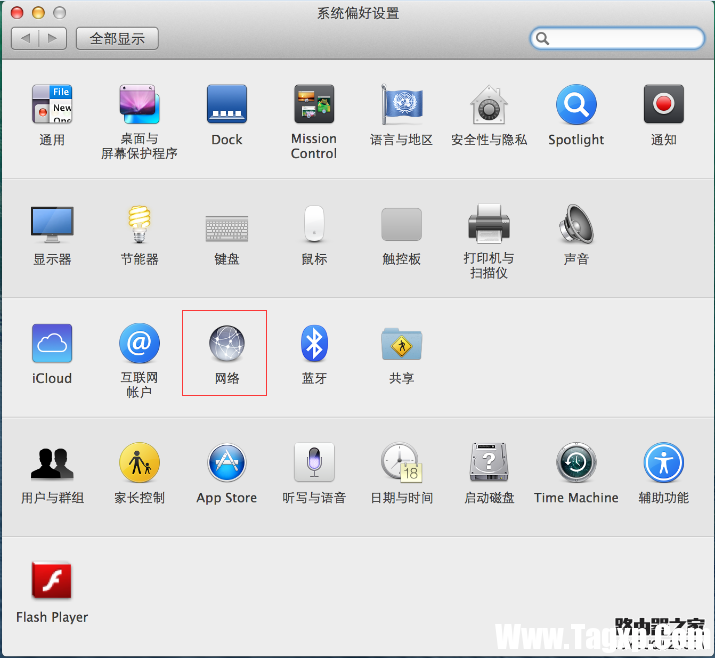Open Mission Control preferences

[314, 104]
